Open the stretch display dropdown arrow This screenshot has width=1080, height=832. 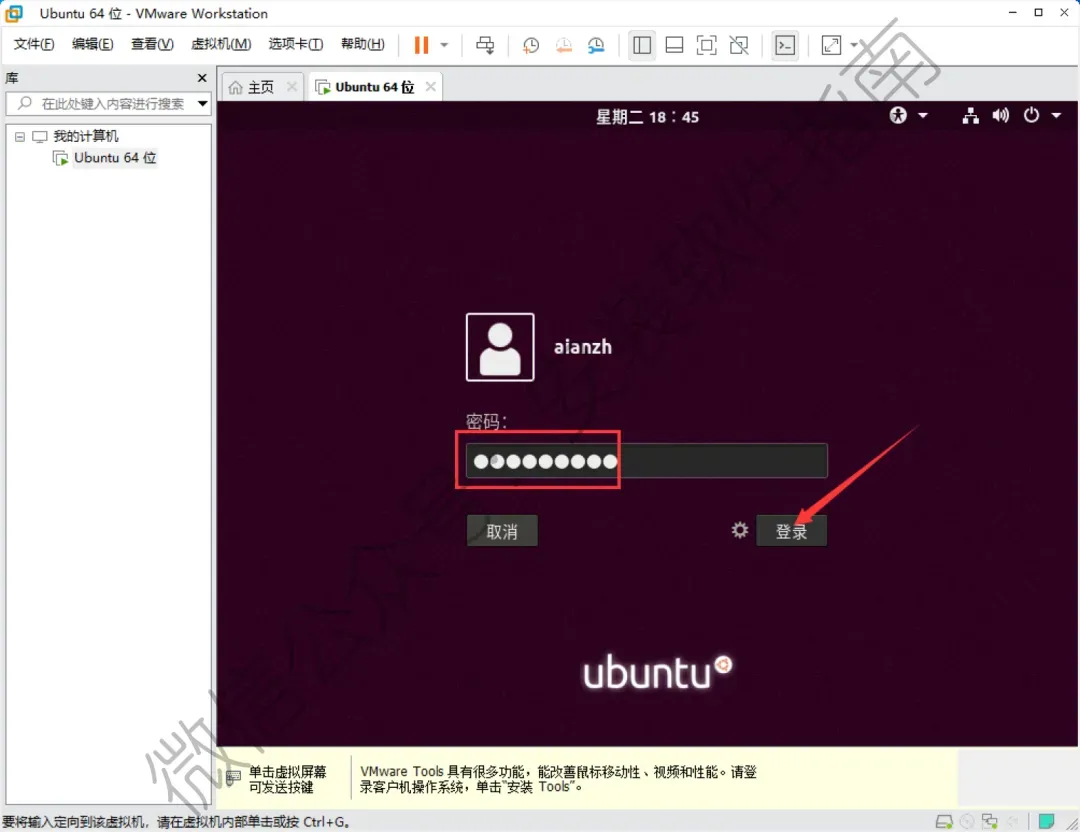click(x=854, y=45)
